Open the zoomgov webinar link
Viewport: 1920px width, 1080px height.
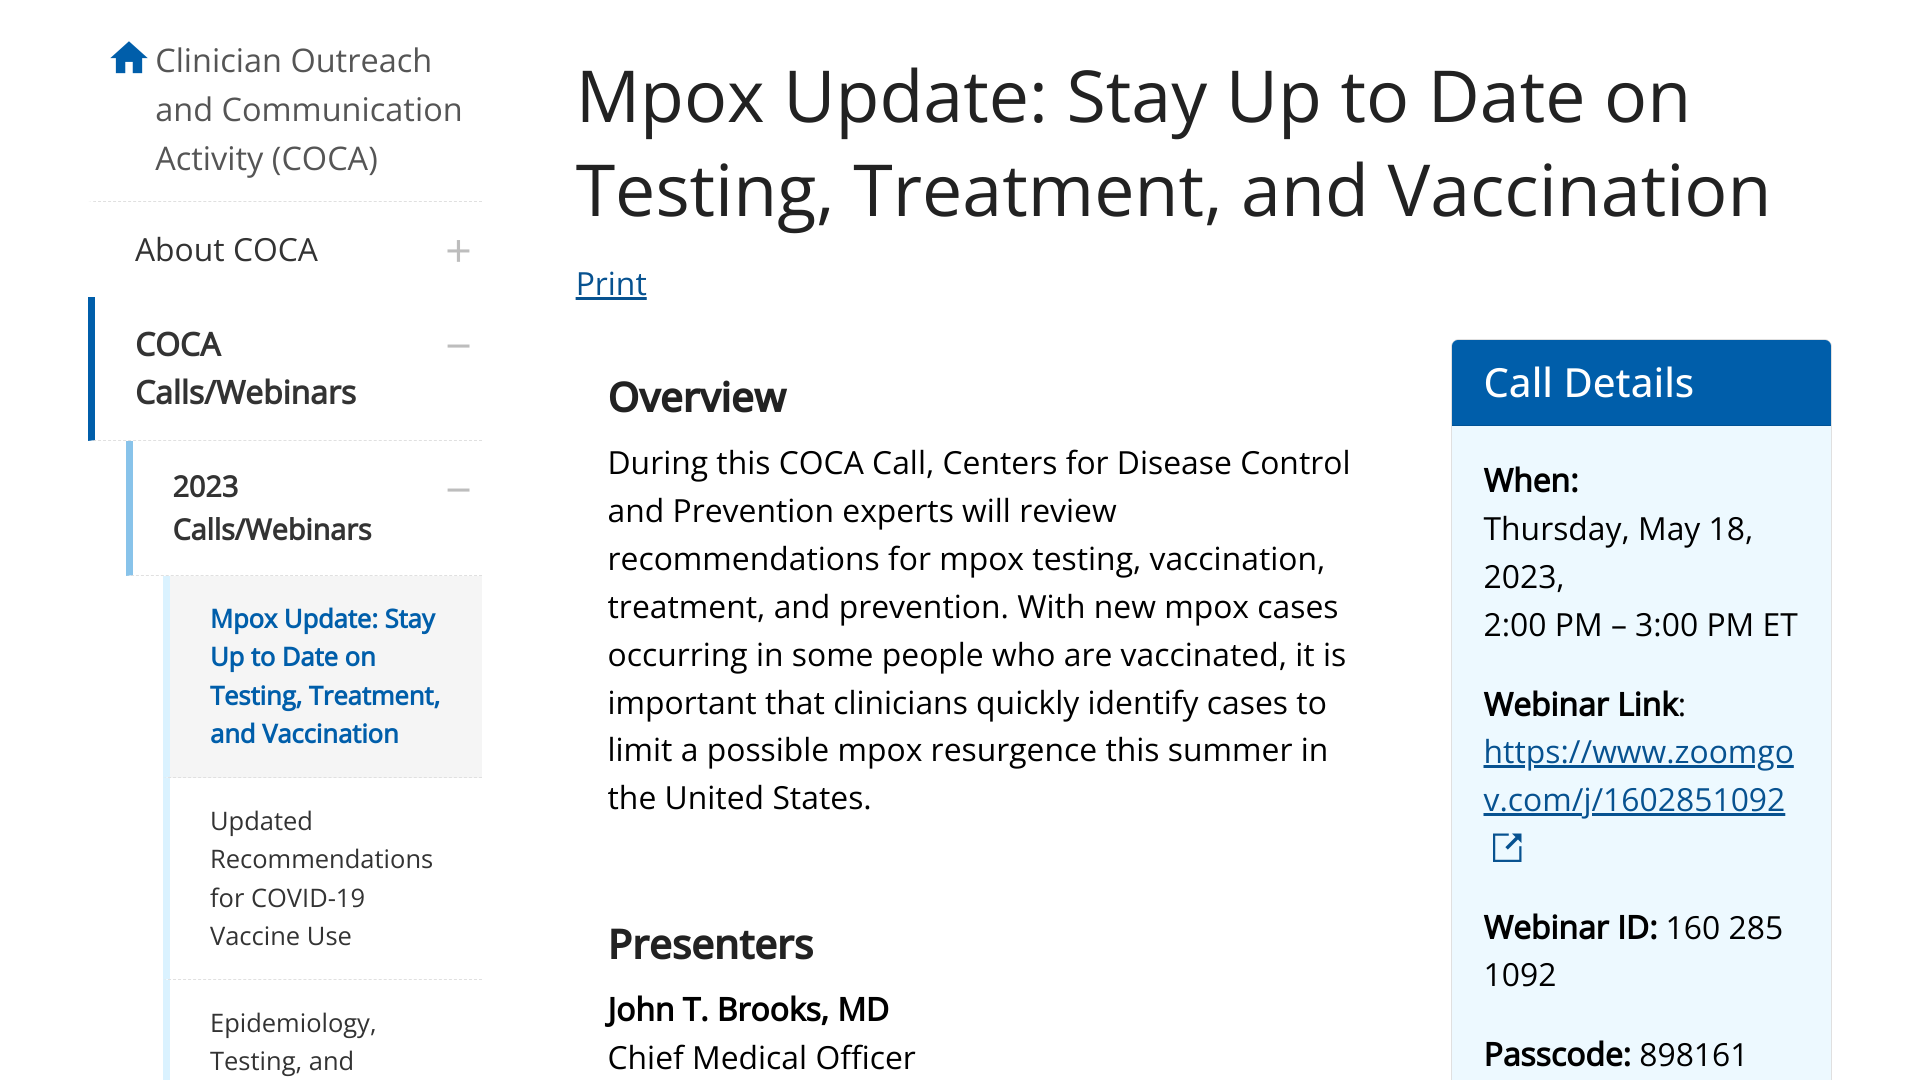tap(1637, 776)
